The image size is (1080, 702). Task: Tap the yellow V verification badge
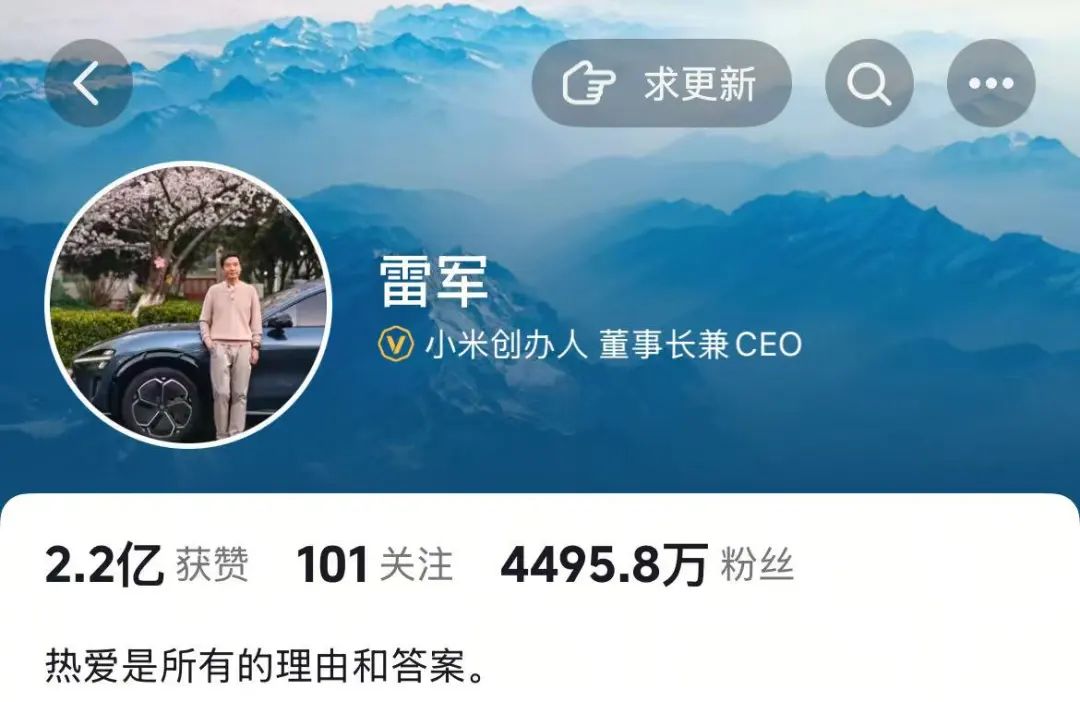[x=396, y=344]
